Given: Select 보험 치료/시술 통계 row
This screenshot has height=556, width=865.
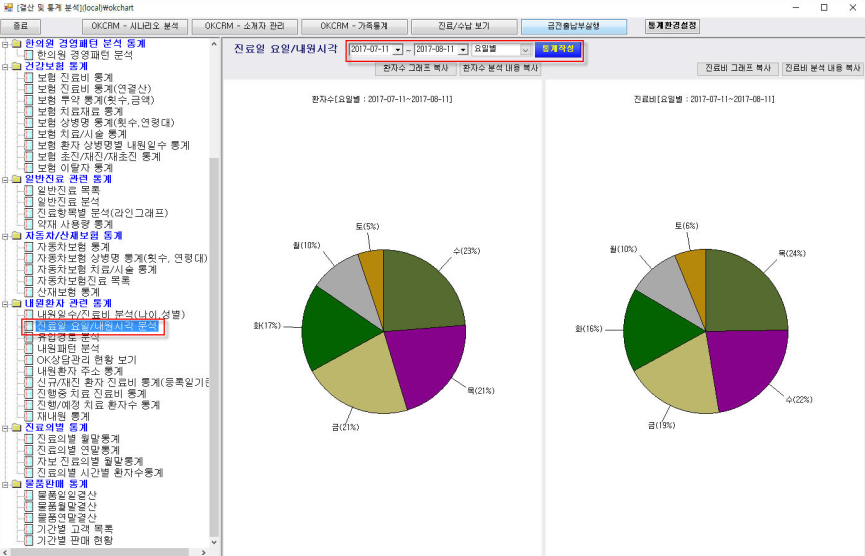Looking at the screenshot, I should click(x=82, y=133).
